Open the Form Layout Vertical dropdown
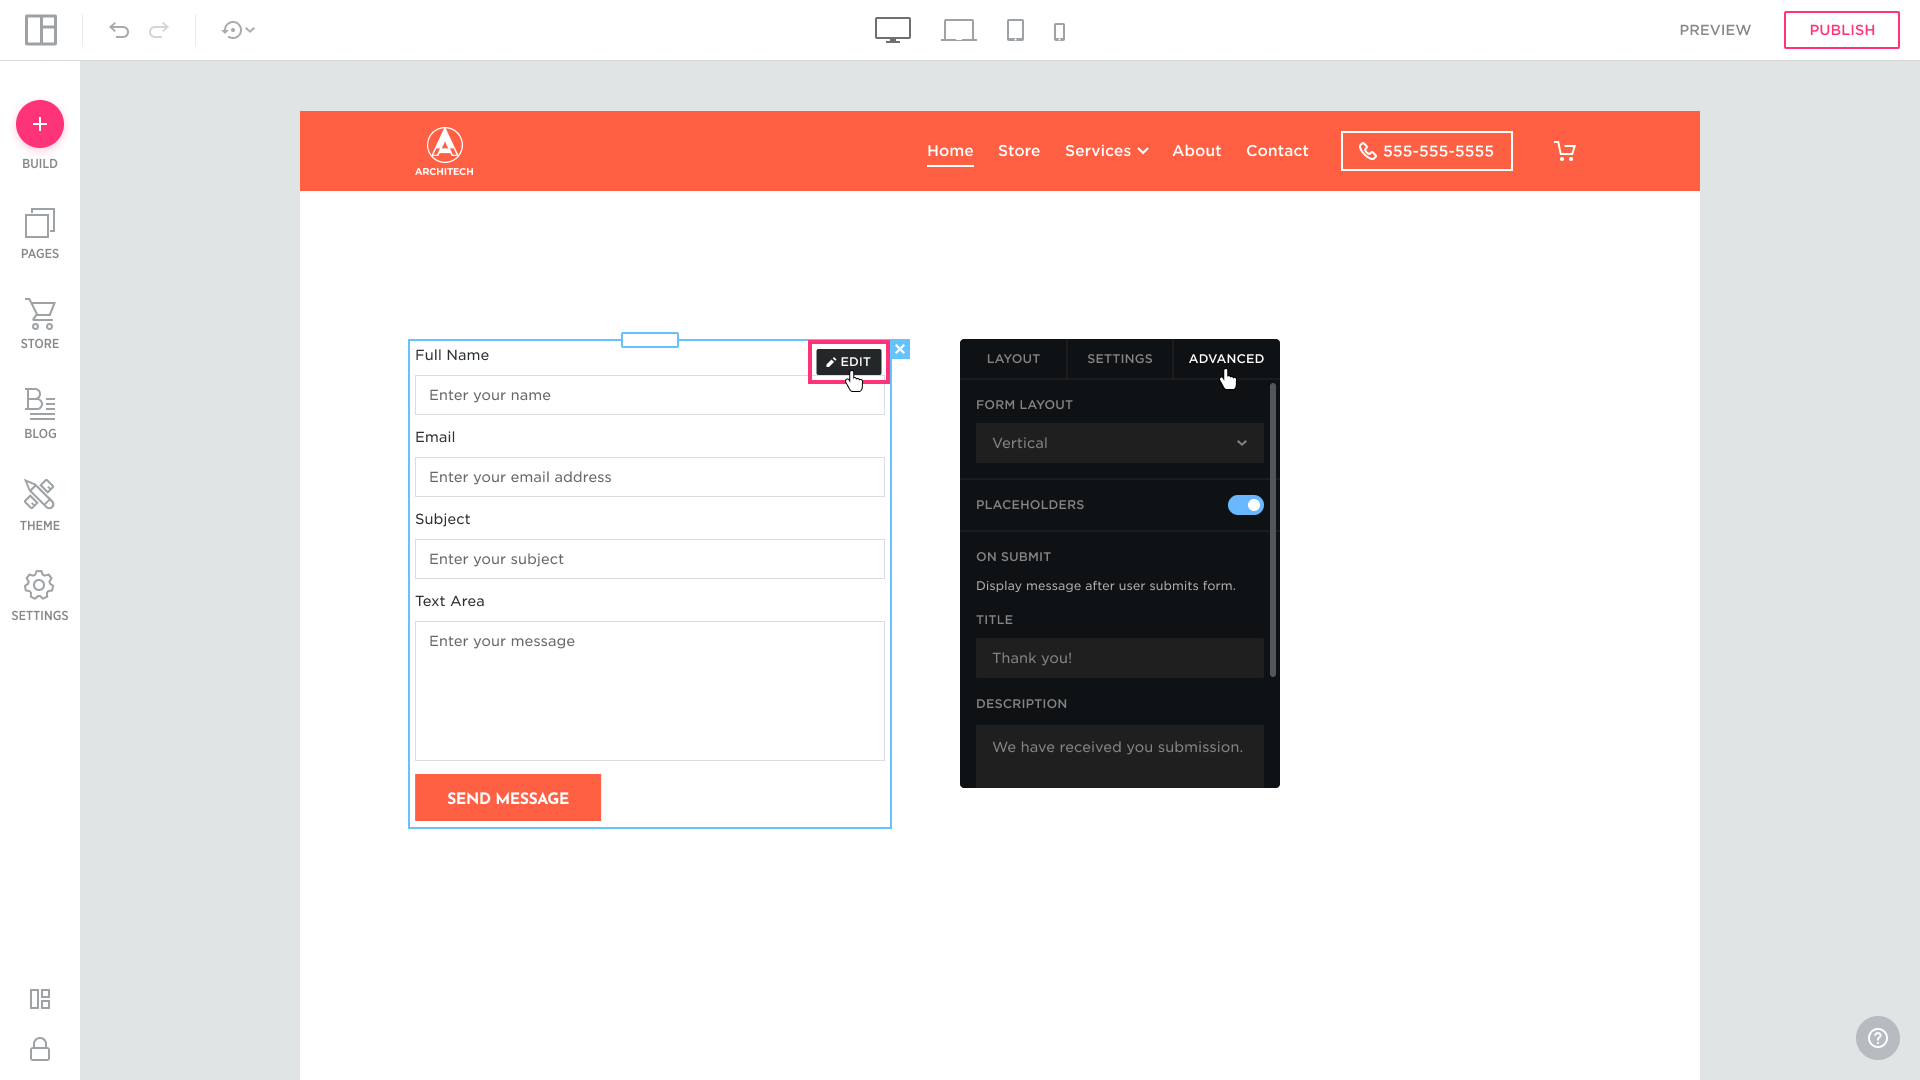This screenshot has width=1920, height=1080. (x=1119, y=443)
